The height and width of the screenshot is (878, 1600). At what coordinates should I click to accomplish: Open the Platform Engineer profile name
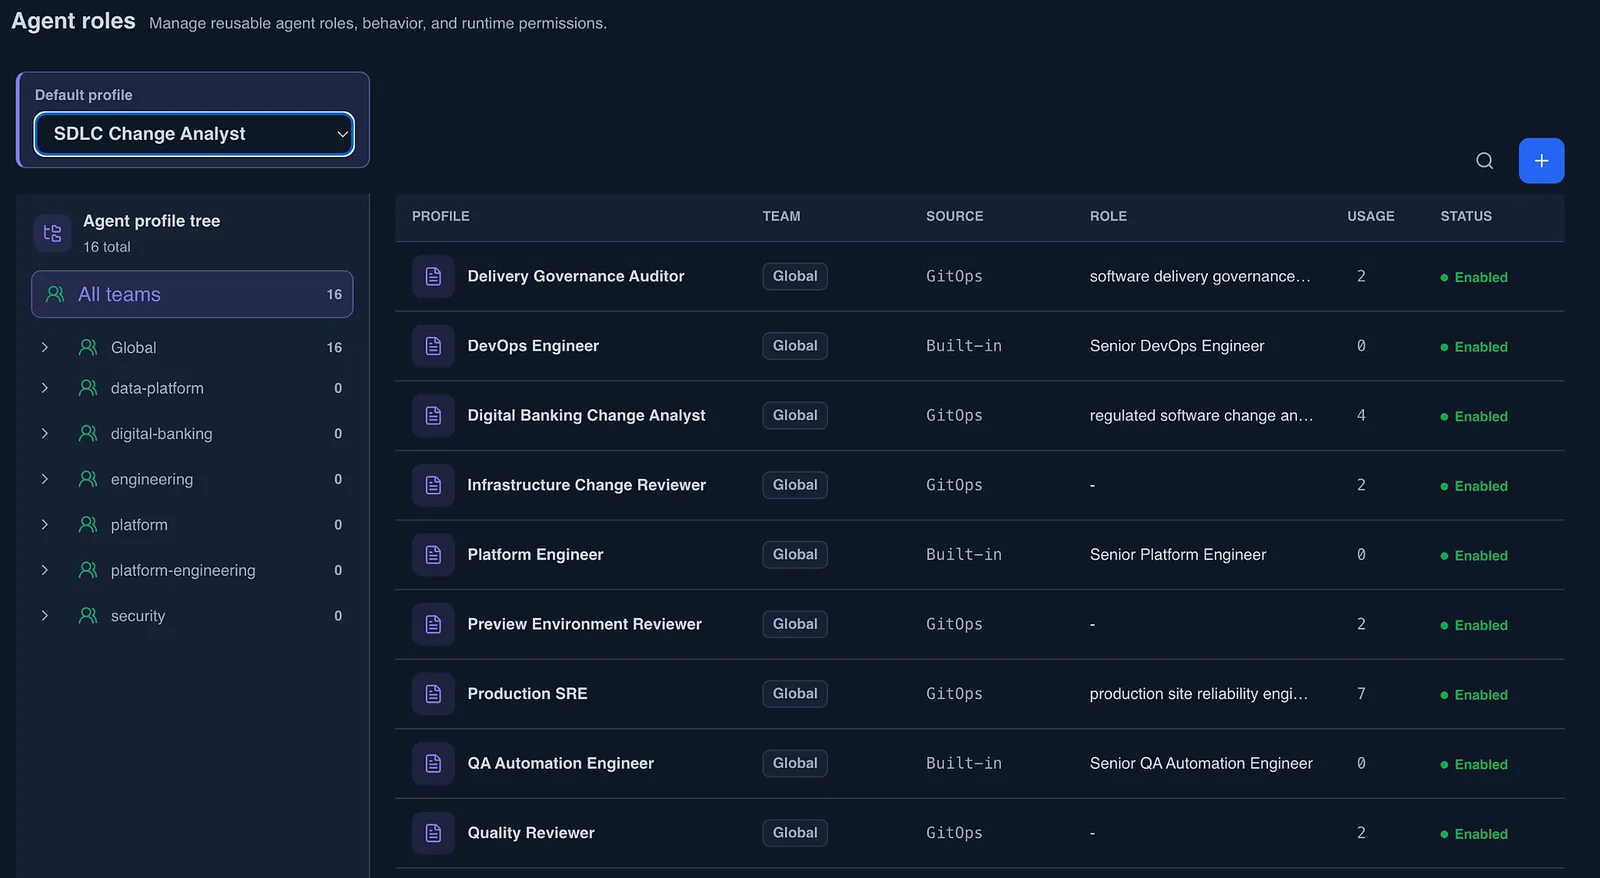click(x=535, y=554)
